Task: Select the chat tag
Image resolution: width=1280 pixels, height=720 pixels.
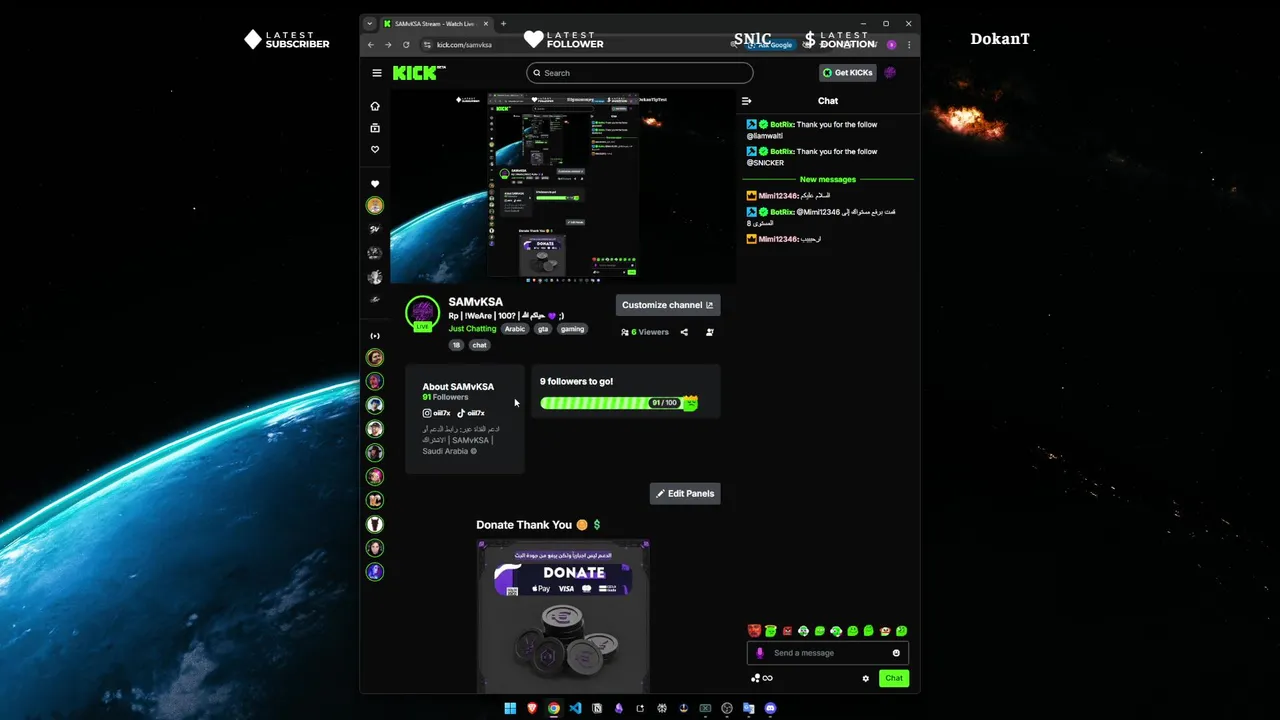Action: pos(480,345)
